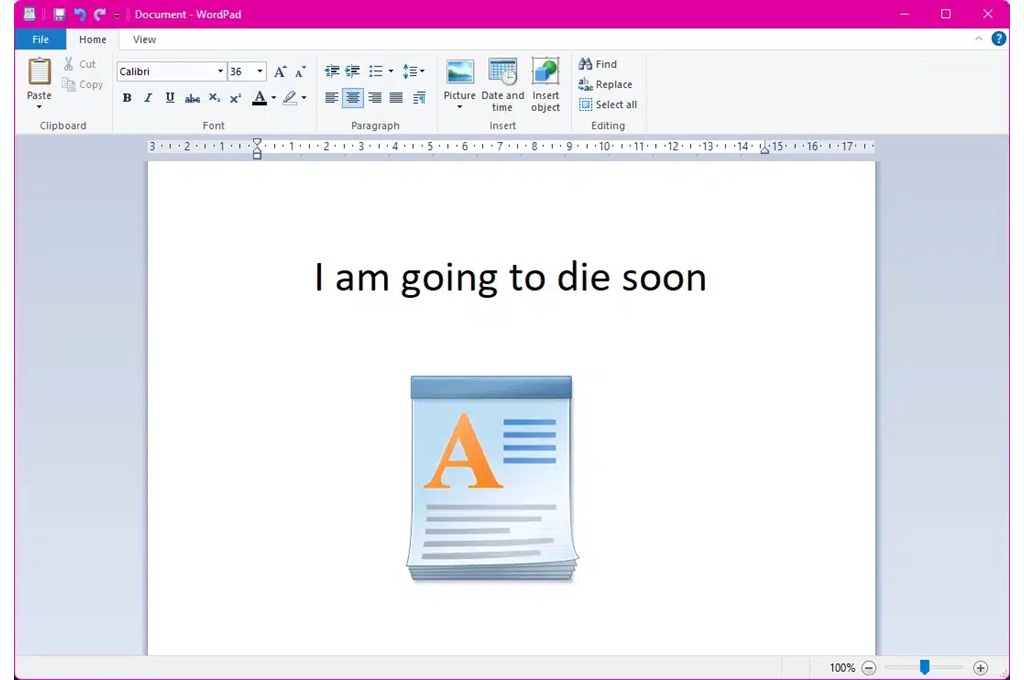Click Select all button
Image resolution: width=1024 pixels, height=680 pixels.
pyautogui.click(x=608, y=105)
